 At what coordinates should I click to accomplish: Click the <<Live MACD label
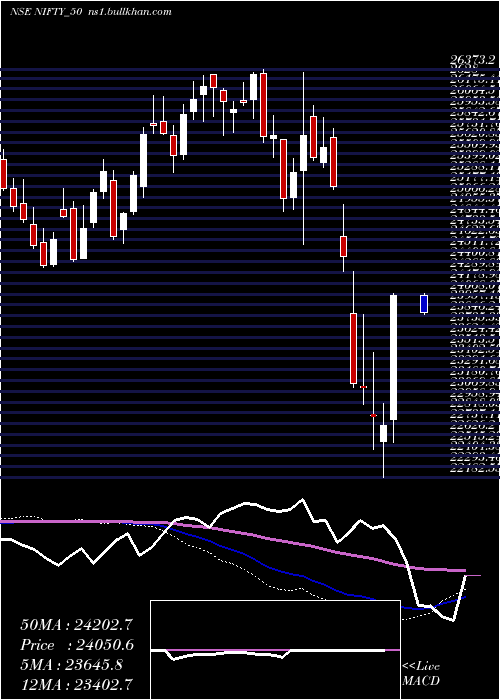tap(421, 674)
